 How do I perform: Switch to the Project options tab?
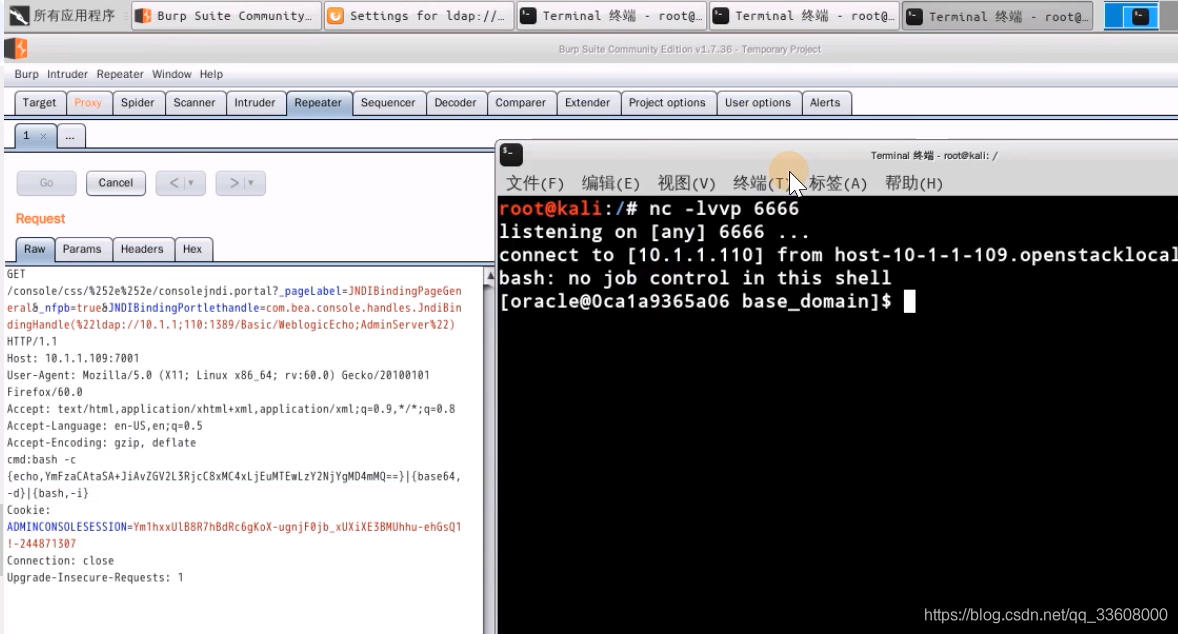coord(667,103)
